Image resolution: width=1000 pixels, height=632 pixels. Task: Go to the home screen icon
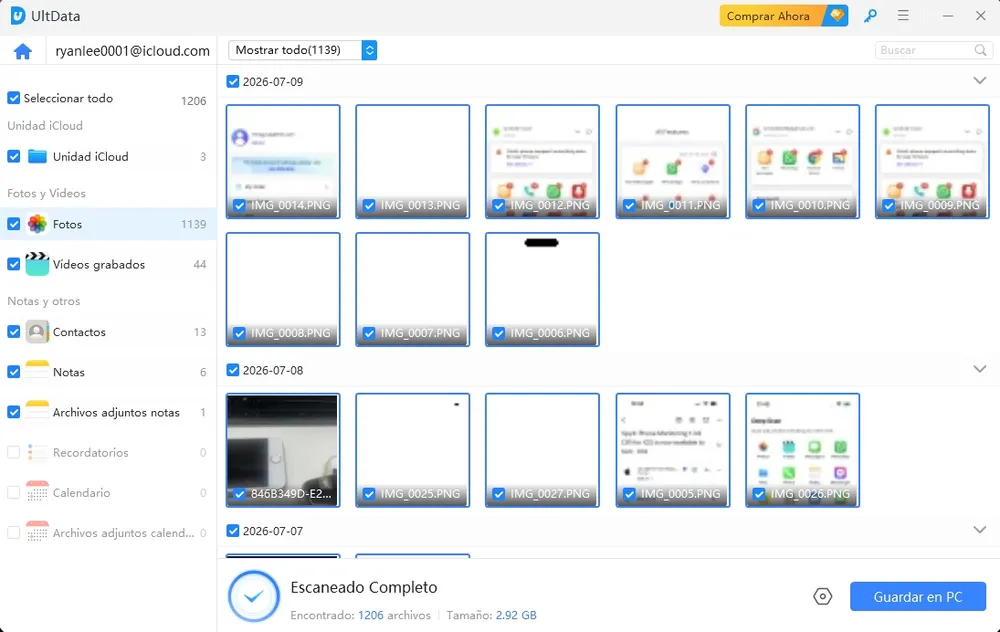coord(22,51)
